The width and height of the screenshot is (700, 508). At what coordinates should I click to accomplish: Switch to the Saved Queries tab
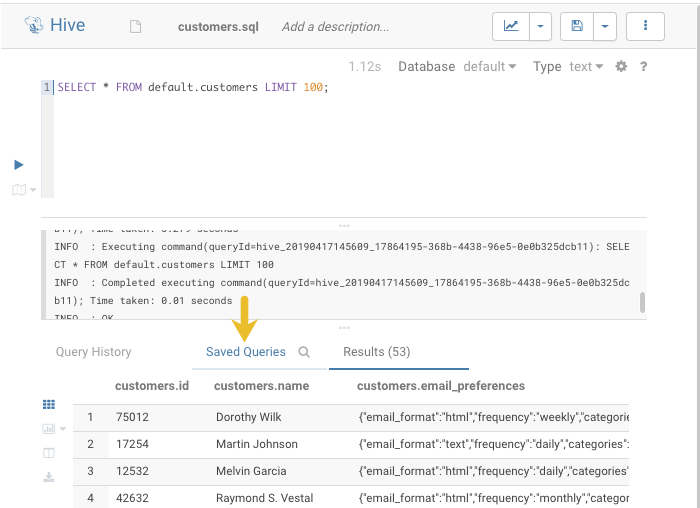[245, 352]
